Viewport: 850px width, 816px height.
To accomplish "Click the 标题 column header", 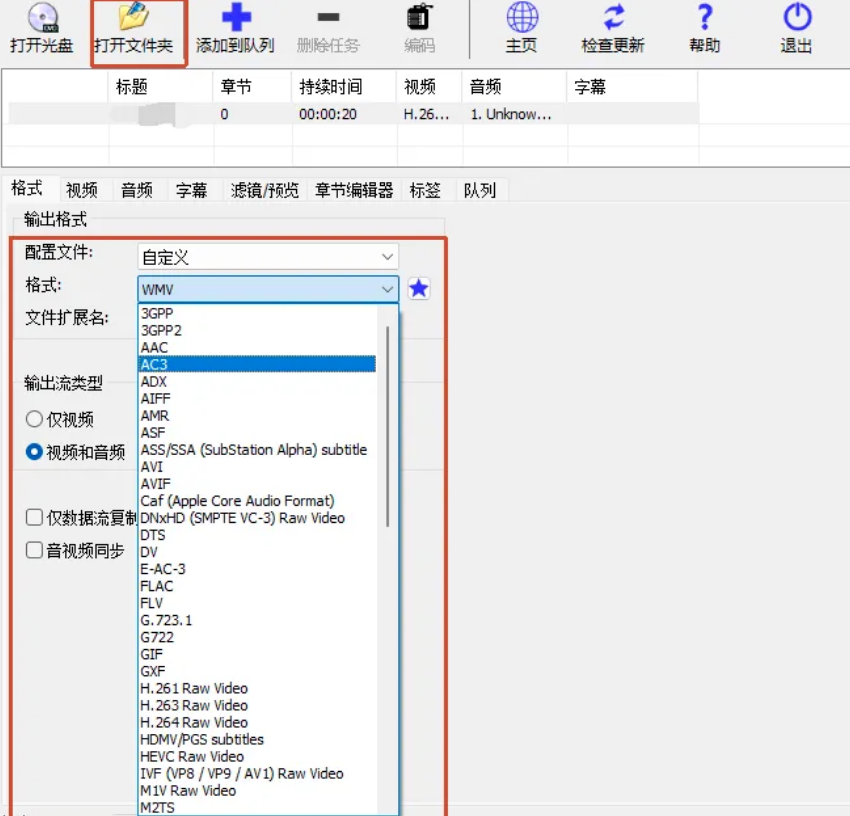I will pos(160,86).
